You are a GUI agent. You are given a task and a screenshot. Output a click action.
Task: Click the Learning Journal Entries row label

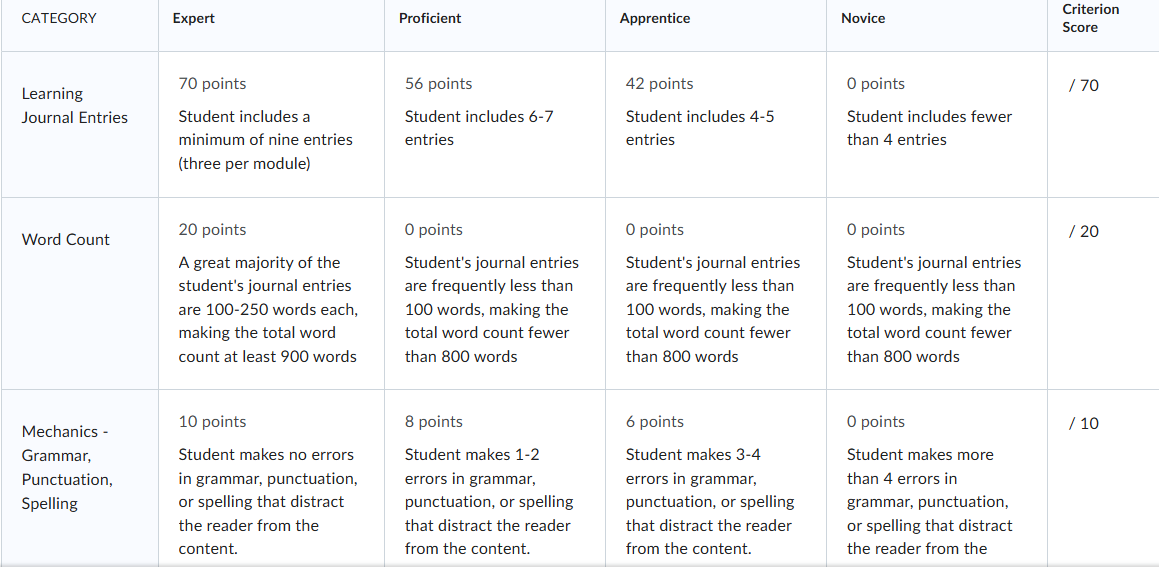75,106
